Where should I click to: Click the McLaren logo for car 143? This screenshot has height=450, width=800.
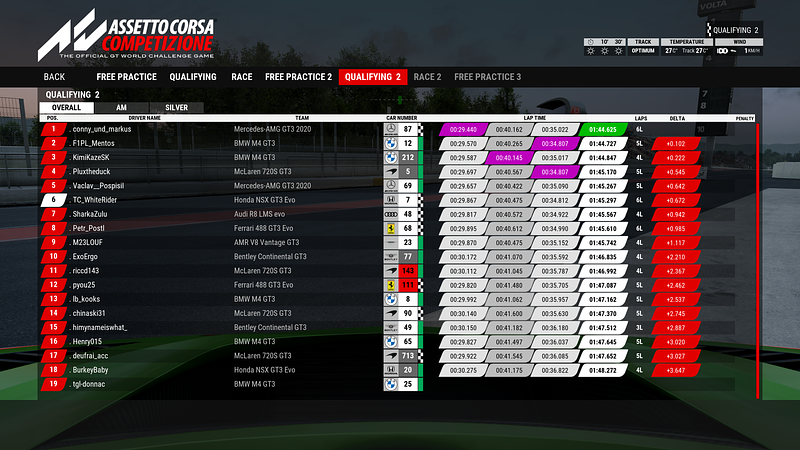click(x=391, y=271)
